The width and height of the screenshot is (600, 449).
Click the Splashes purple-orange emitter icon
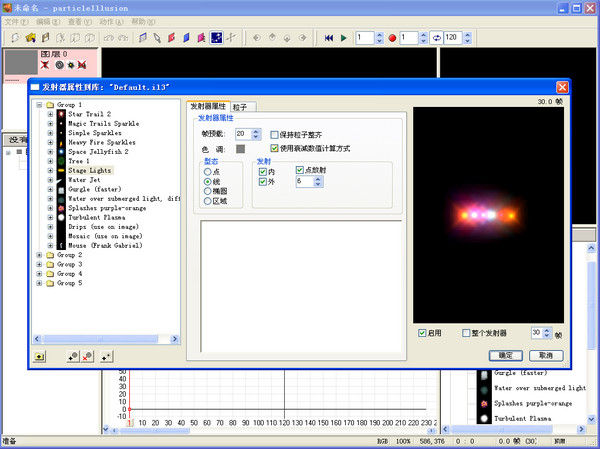point(61,207)
